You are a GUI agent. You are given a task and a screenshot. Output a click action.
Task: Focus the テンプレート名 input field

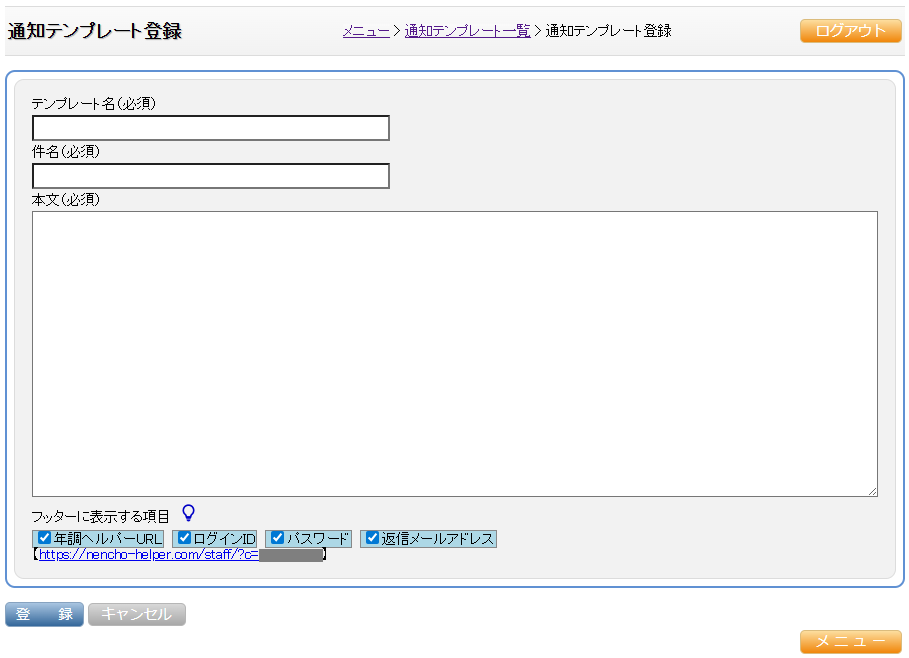pos(210,128)
